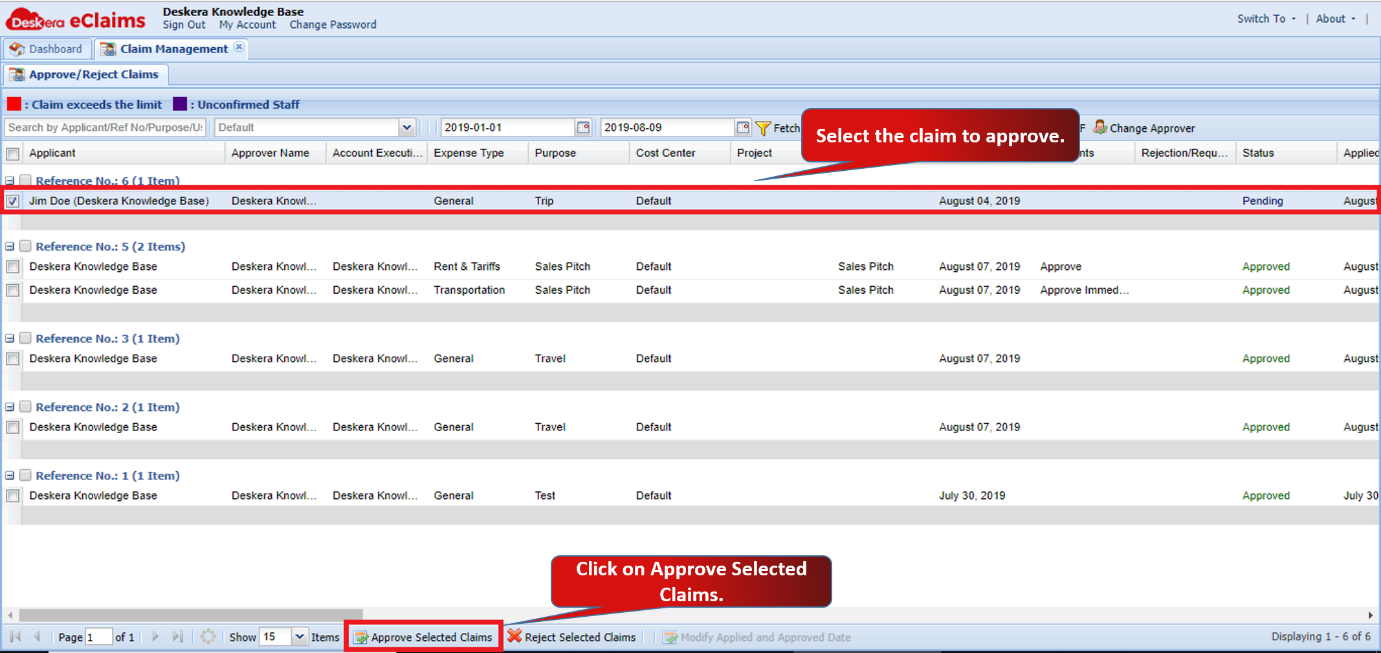Switch to the Dashboard tab

[47, 49]
